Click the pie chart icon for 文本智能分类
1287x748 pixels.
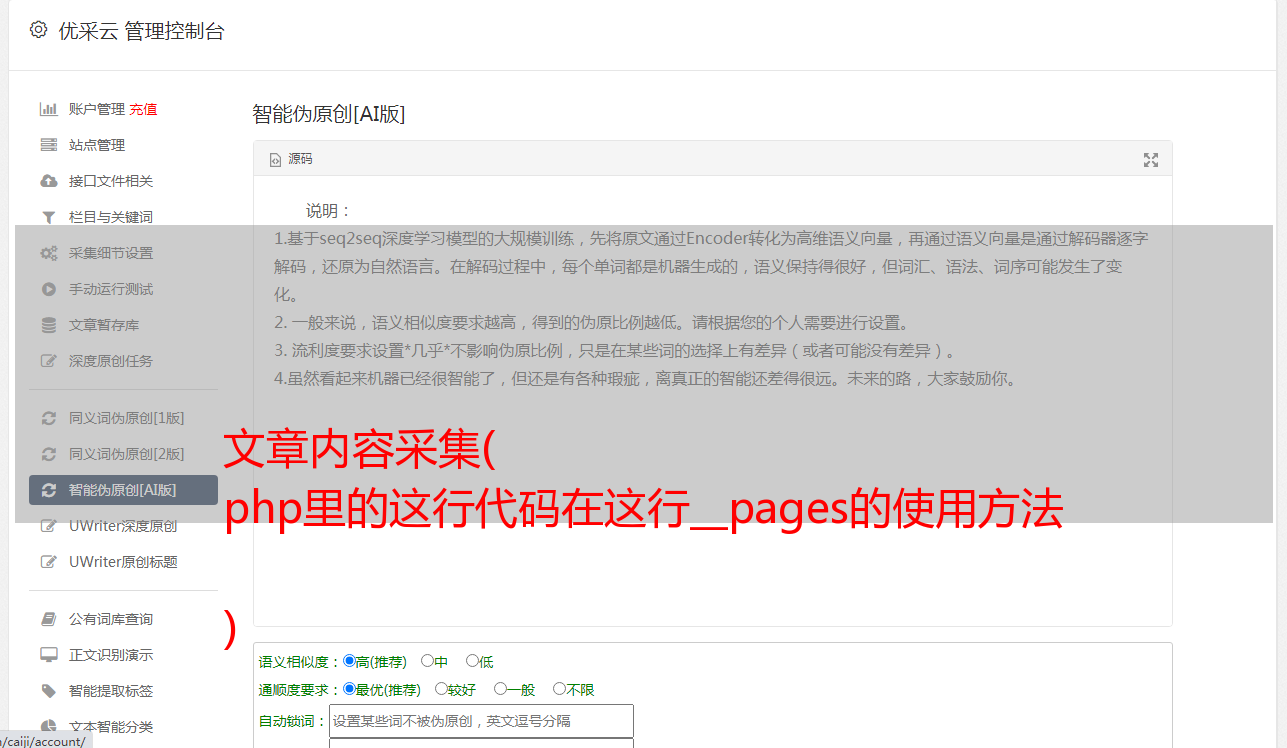click(48, 727)
